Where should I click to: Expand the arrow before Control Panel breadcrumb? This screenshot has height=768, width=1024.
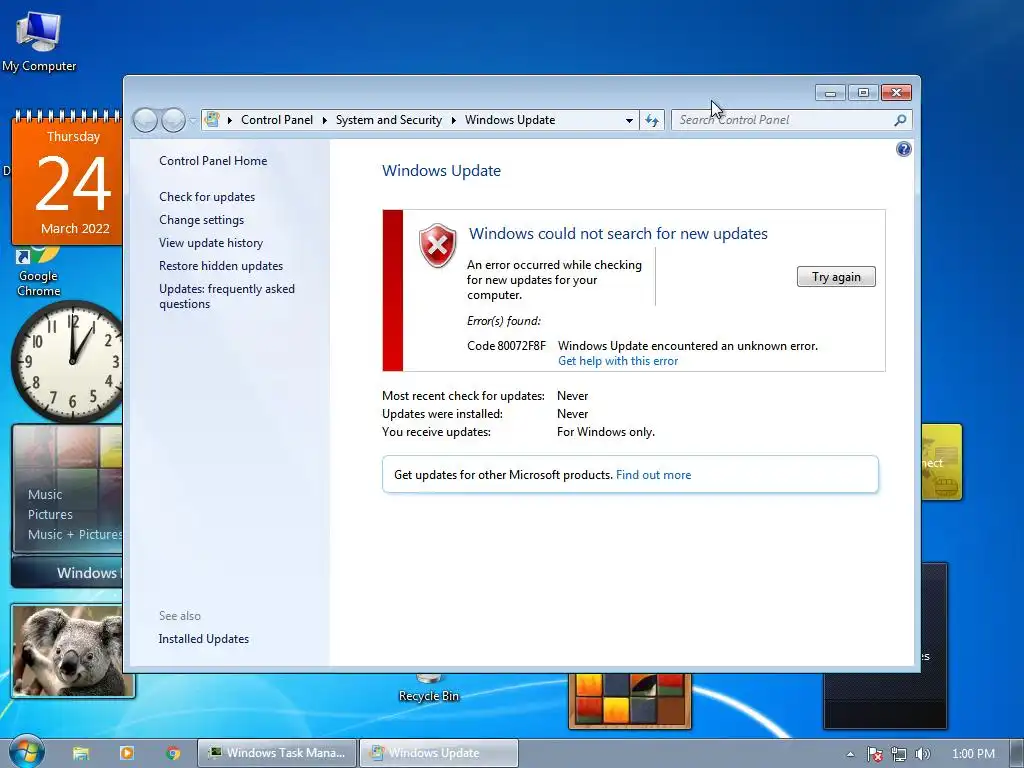(230, 120)
